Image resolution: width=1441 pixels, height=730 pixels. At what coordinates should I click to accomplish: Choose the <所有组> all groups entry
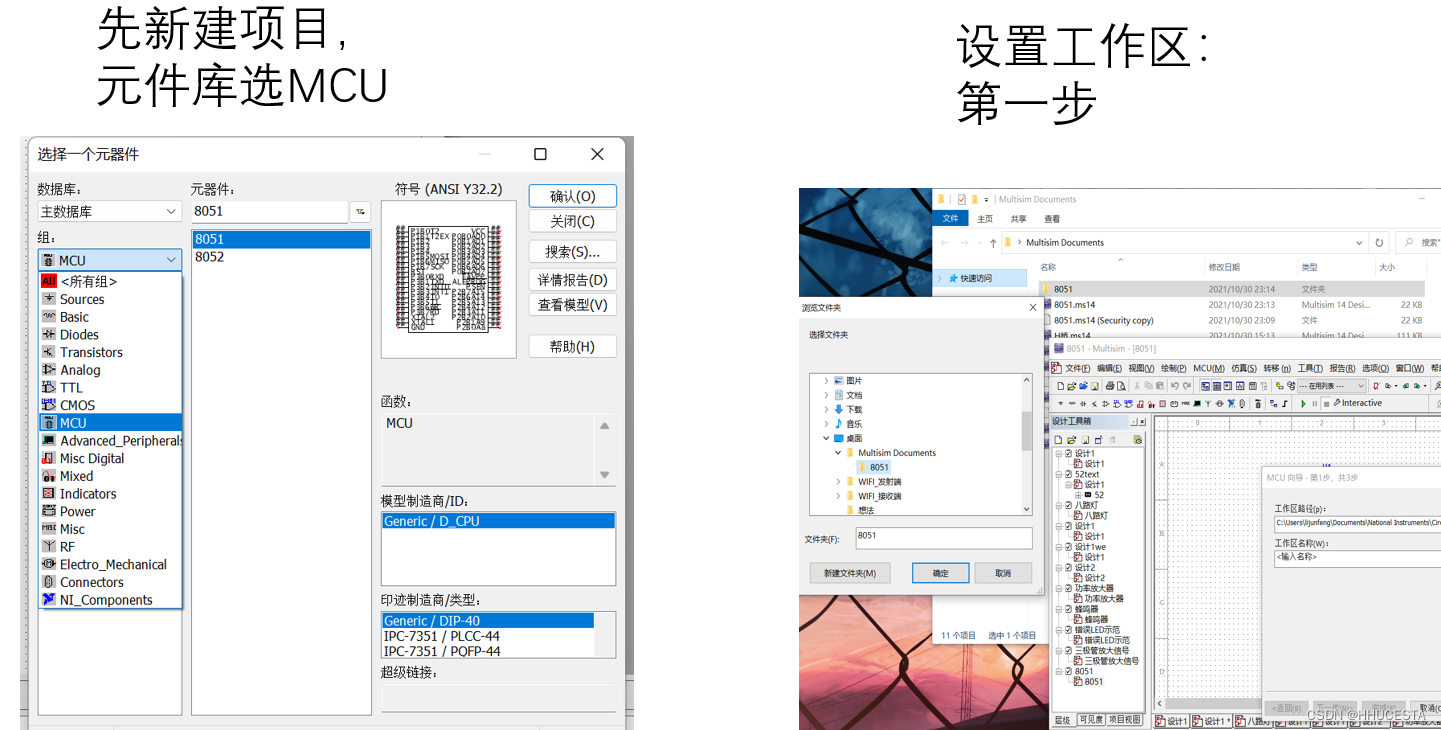point(110,282)
